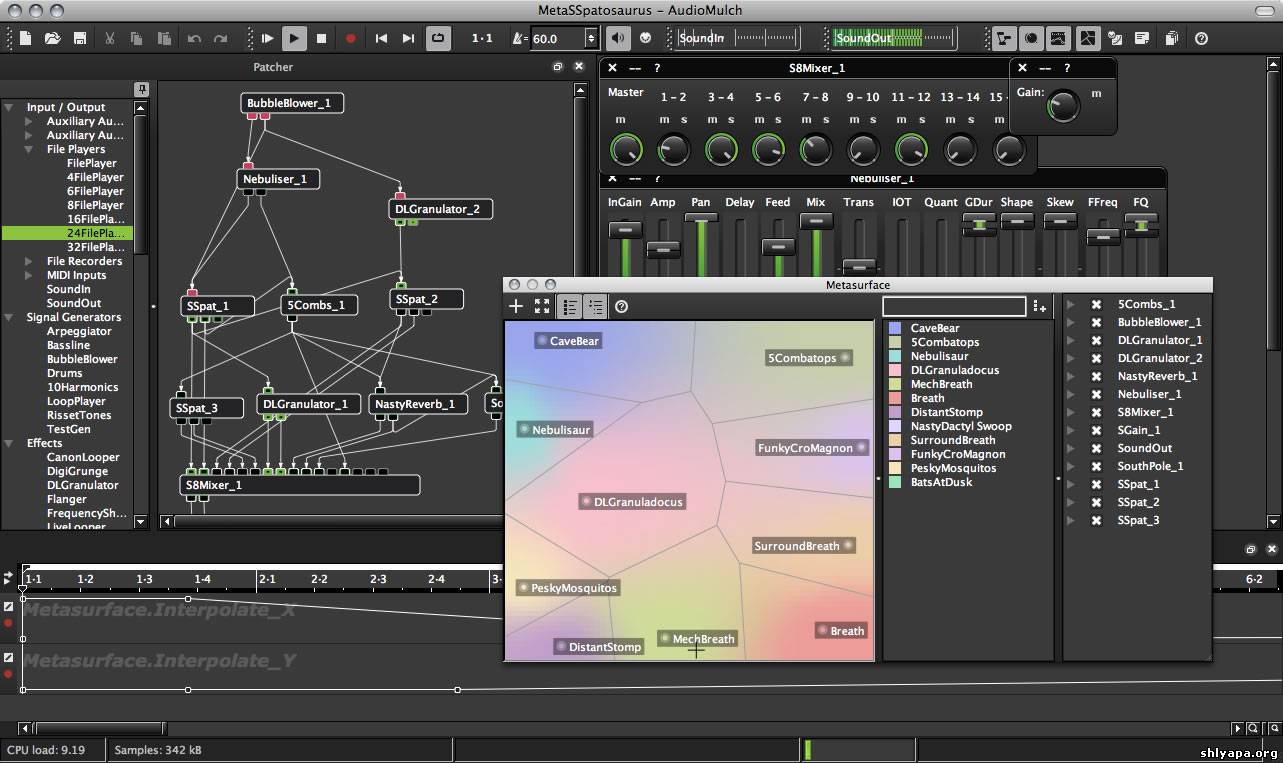Click the Save document icon

click(x=79, y=39)
